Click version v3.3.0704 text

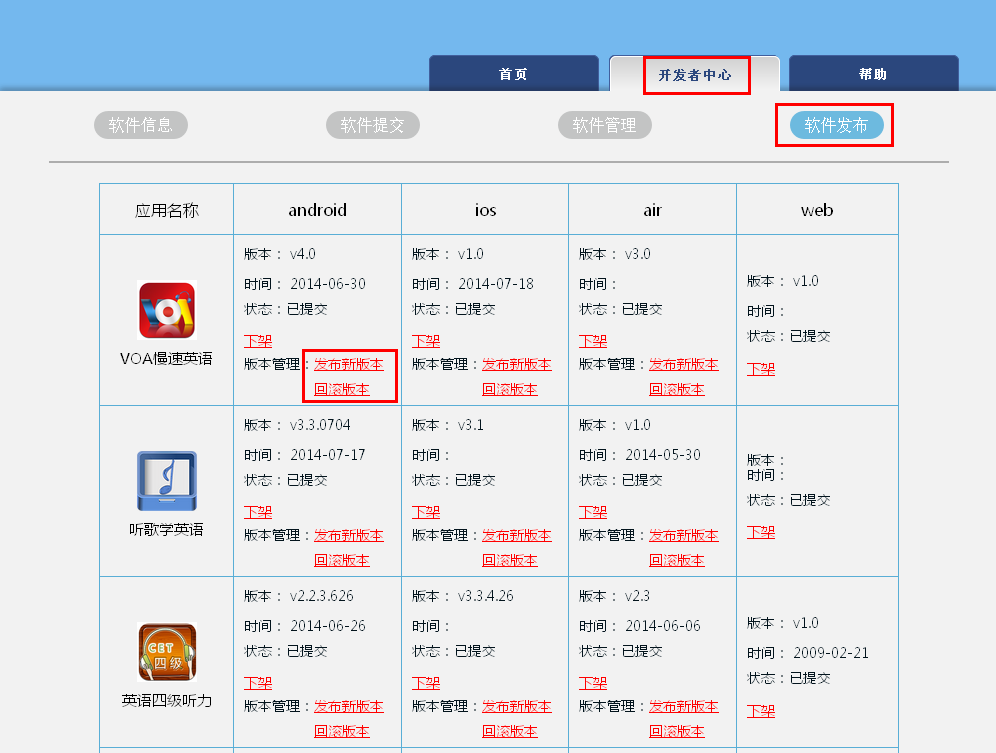[x=320, y=425]
